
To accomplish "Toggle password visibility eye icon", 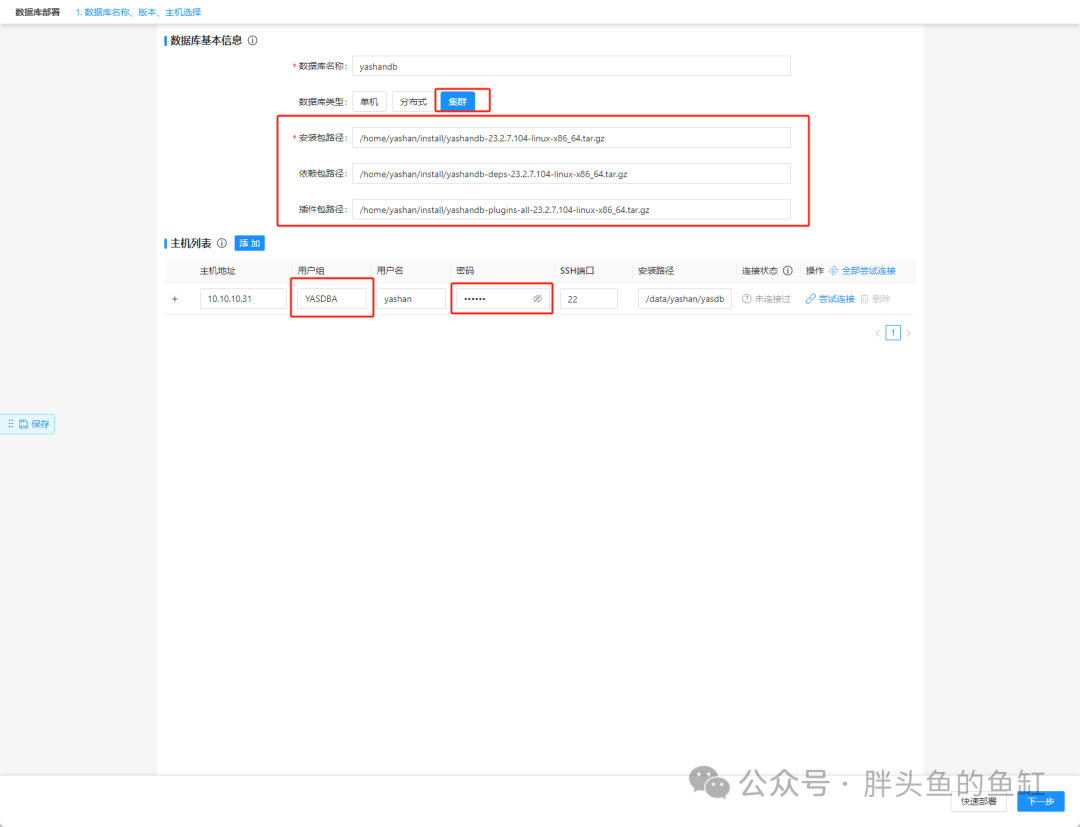I will click(x=538, y=299).
